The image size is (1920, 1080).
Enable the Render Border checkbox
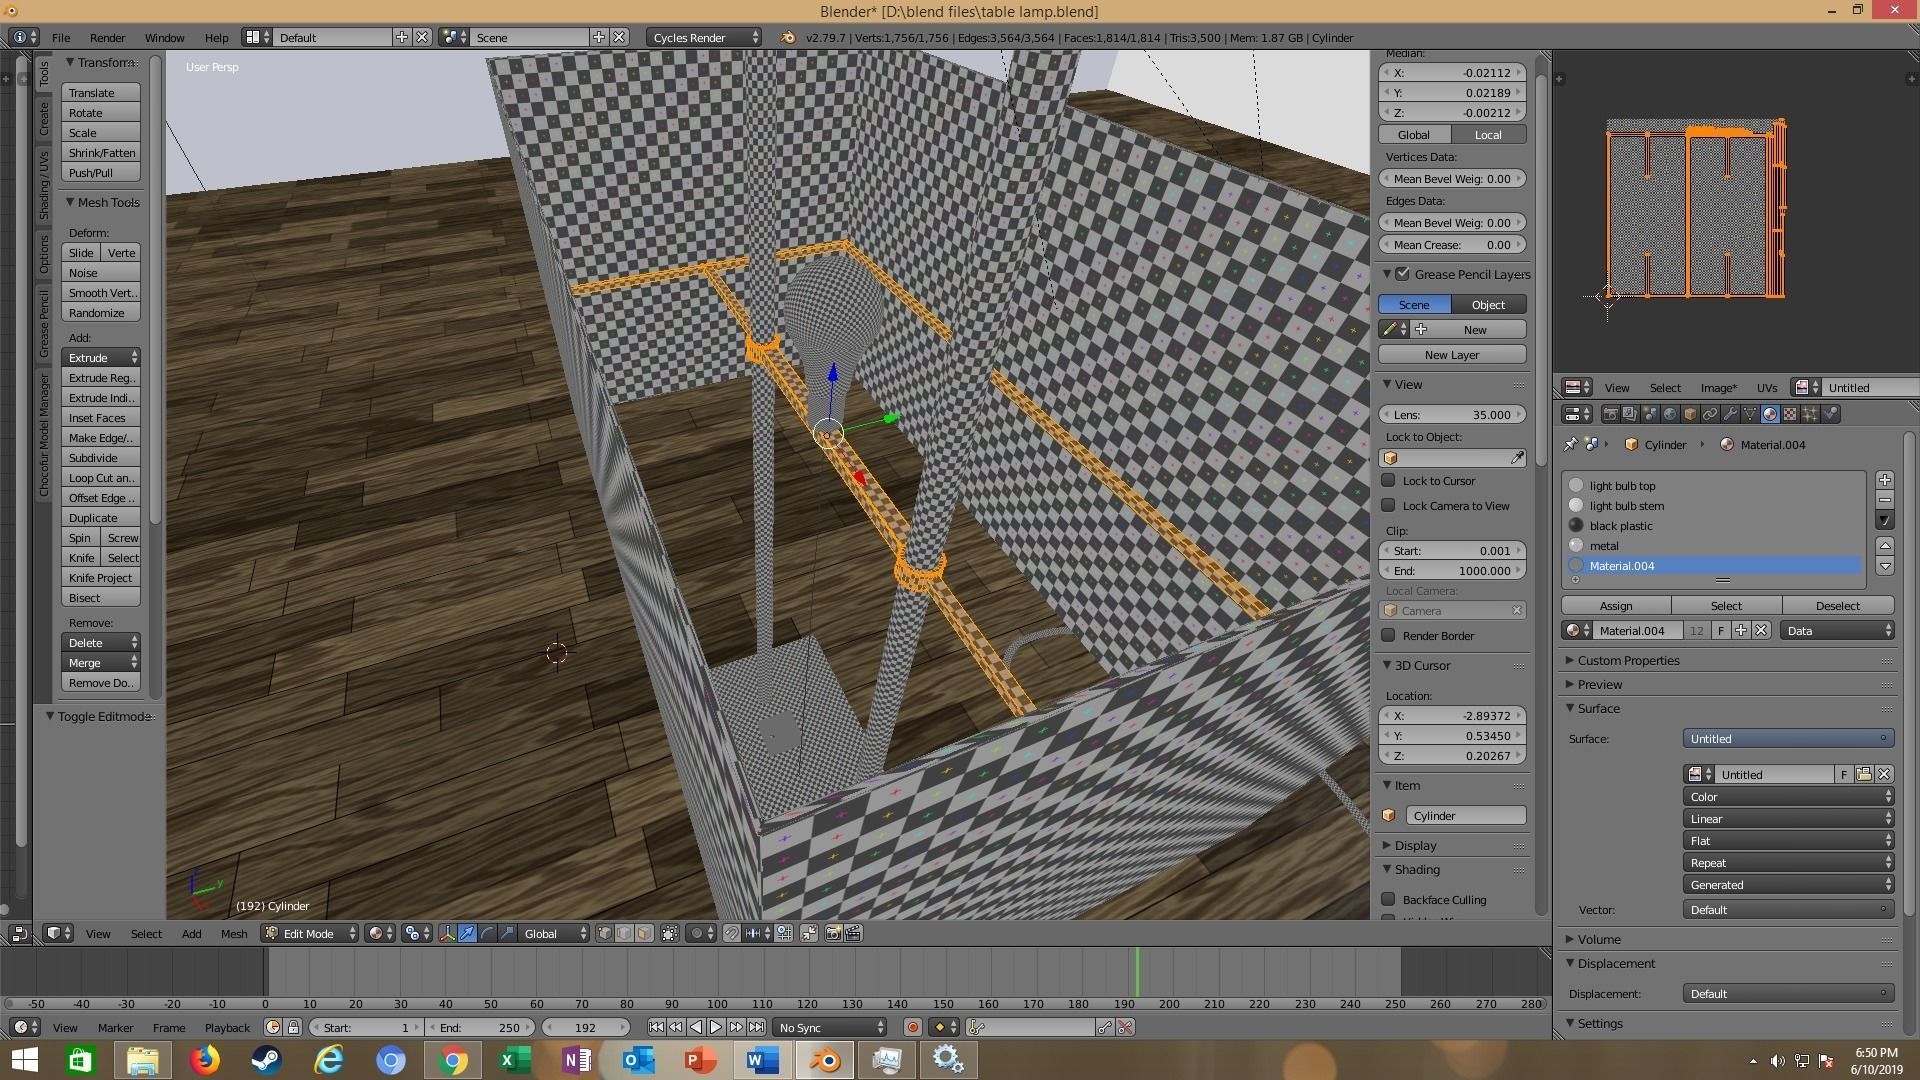pyautogui.click(x=1389, y=636)
